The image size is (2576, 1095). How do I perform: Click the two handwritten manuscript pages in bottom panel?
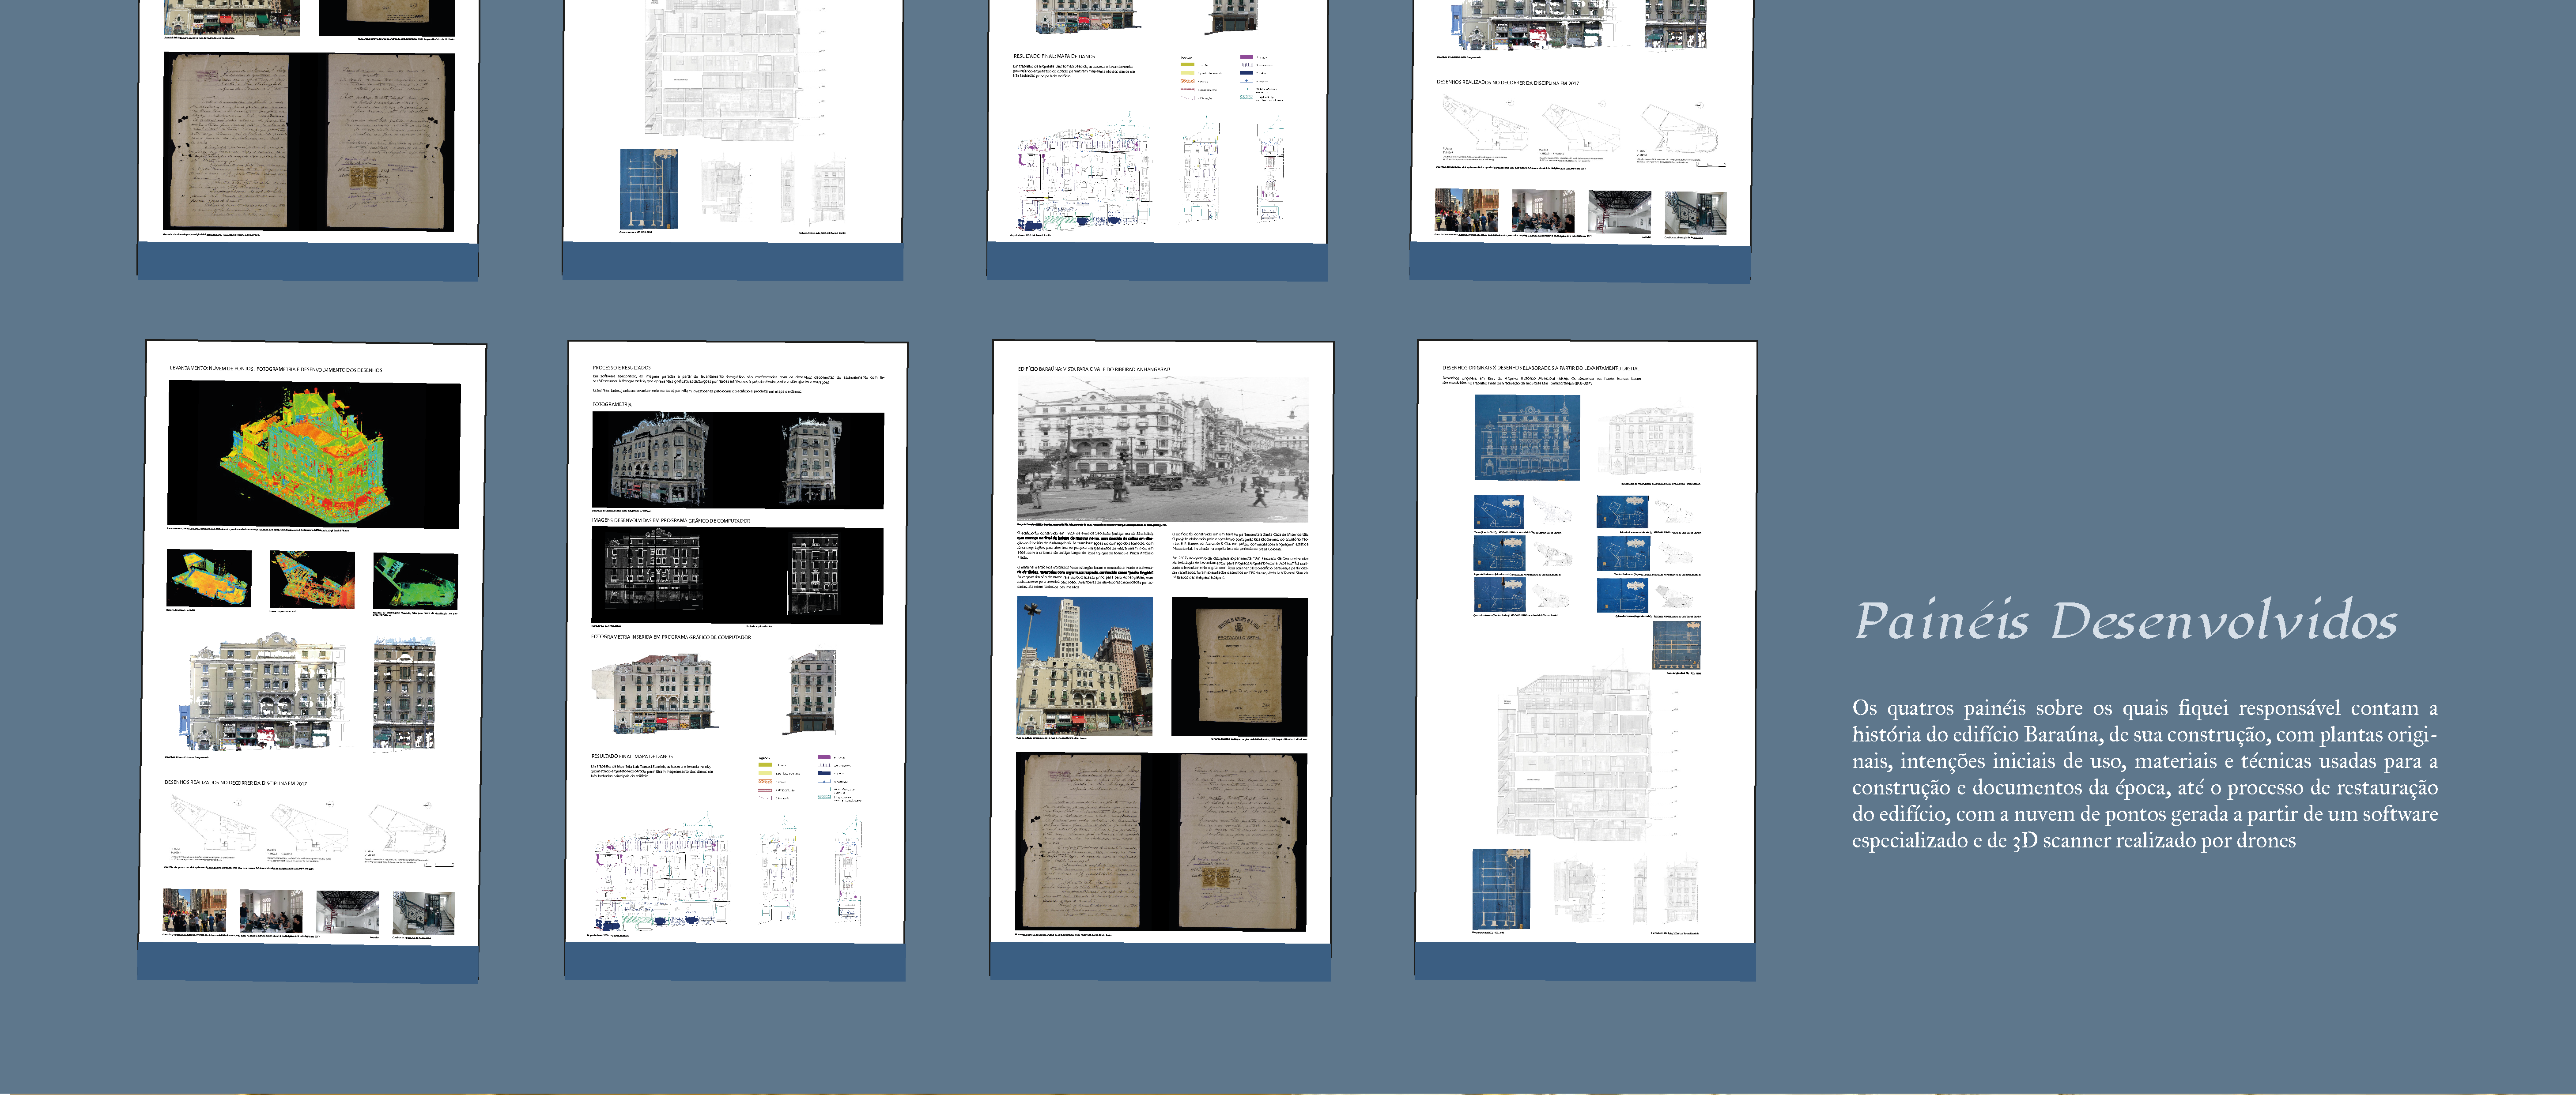(1161, 842)
